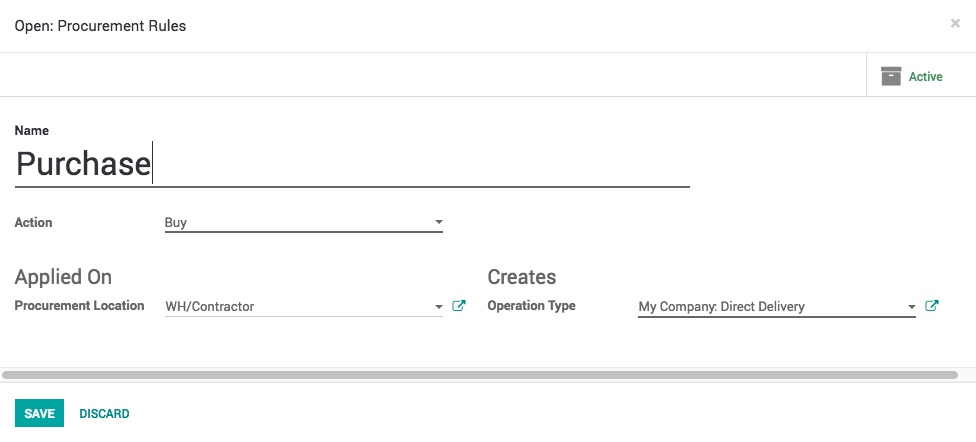Click the Action field label
The image size is (976, 442).
(33, 222)
